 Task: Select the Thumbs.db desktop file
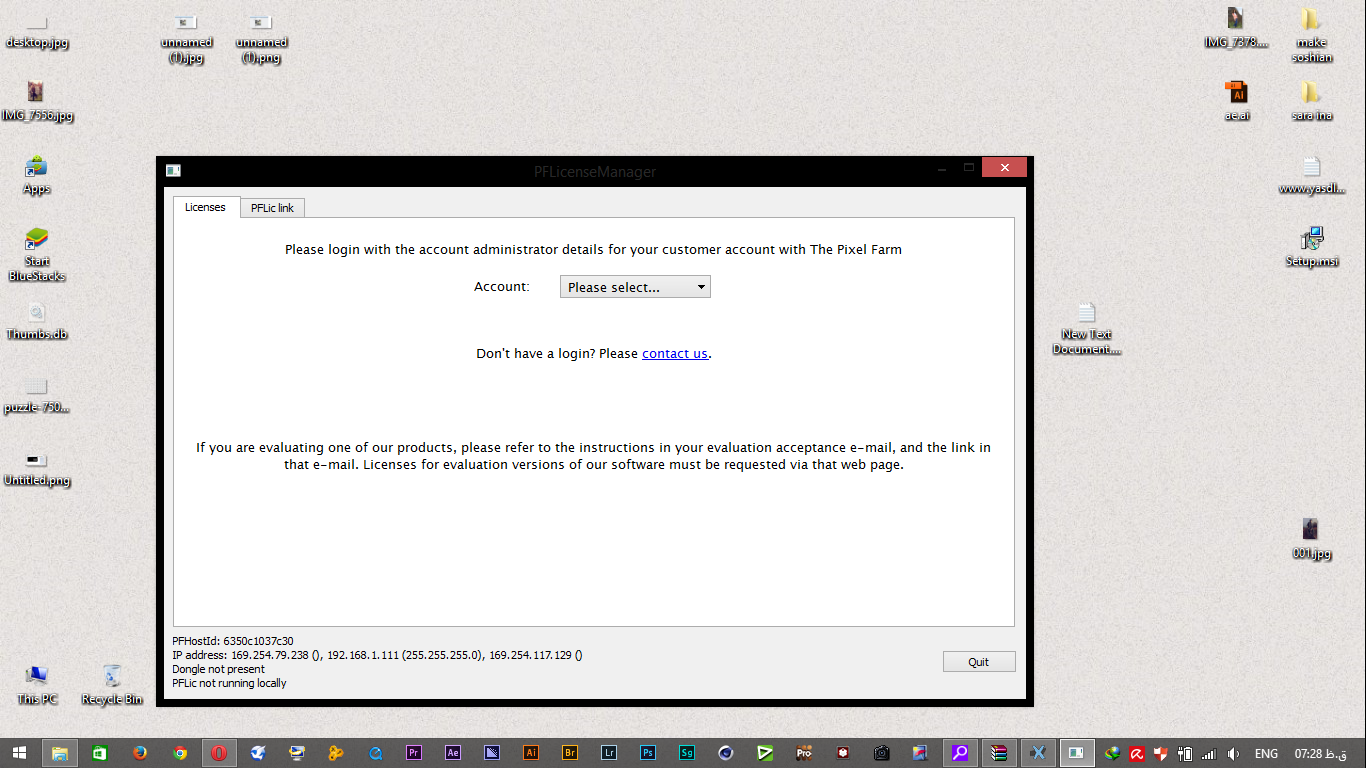point(37,321)
